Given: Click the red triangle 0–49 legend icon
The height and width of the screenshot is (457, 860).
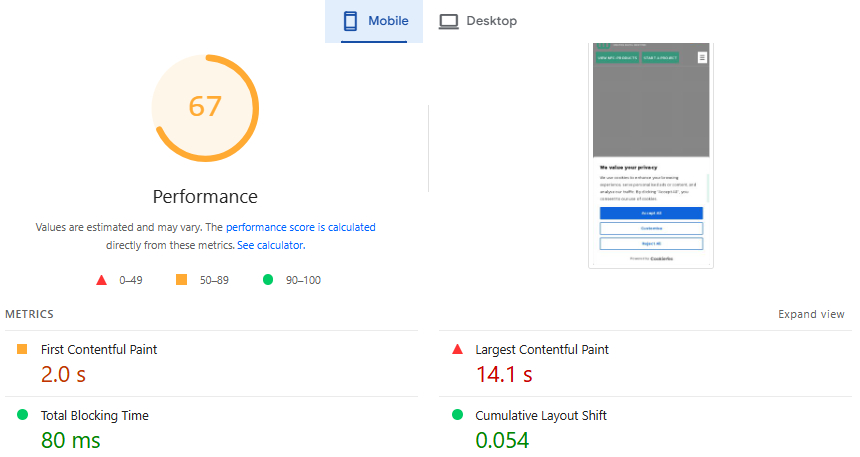Looking at the screenshot, I should pos(101,280).
